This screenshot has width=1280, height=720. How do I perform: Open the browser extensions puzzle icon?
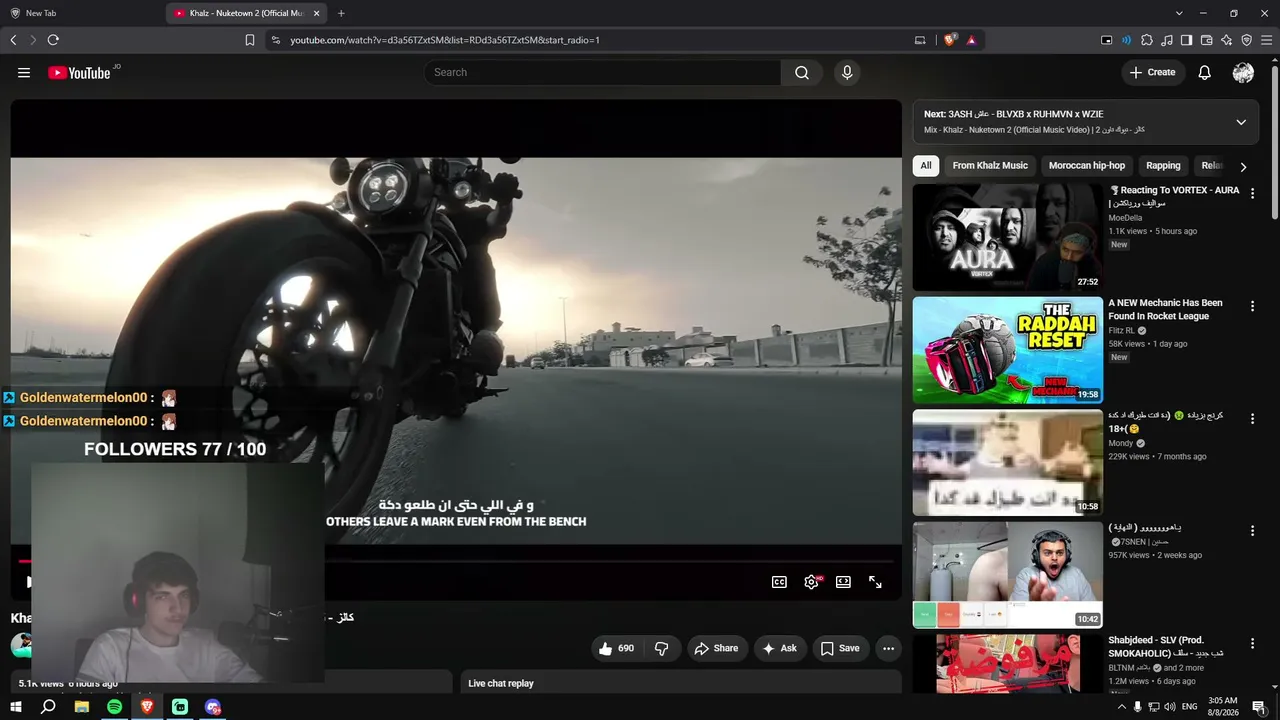coord(1147,40)
